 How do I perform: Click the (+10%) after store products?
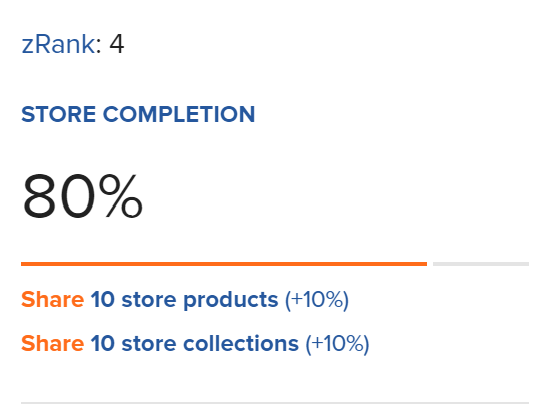(x=317, y=300)
